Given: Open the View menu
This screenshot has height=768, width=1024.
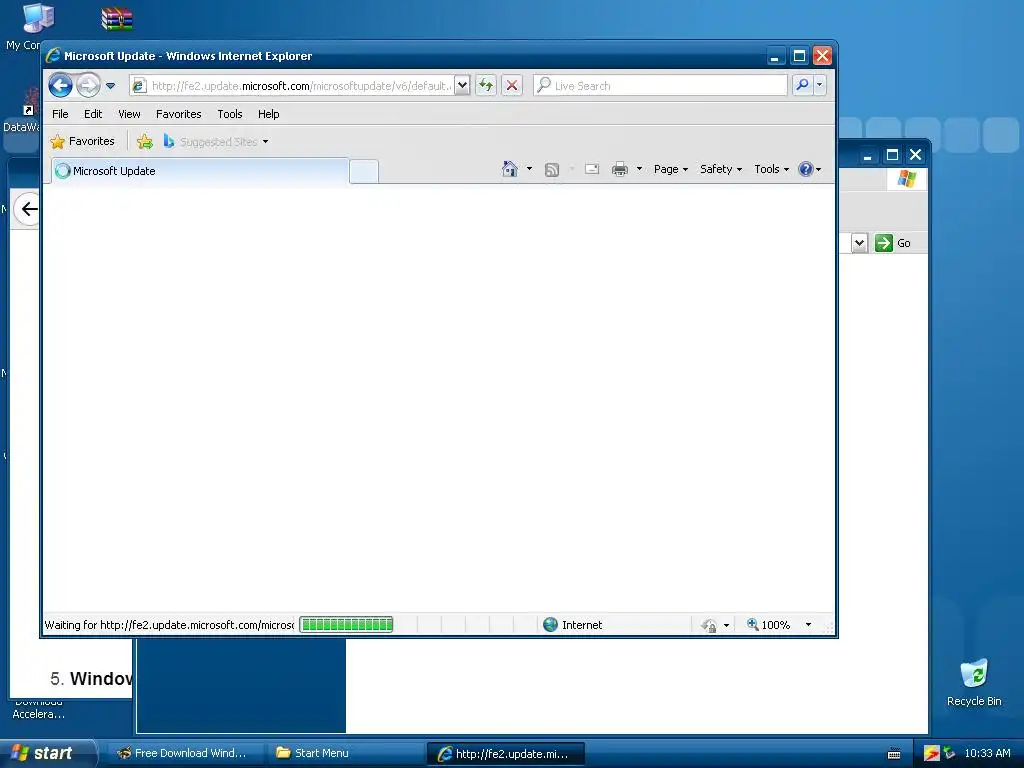Looking at the screenshot, I should click(x=129, y=114).
